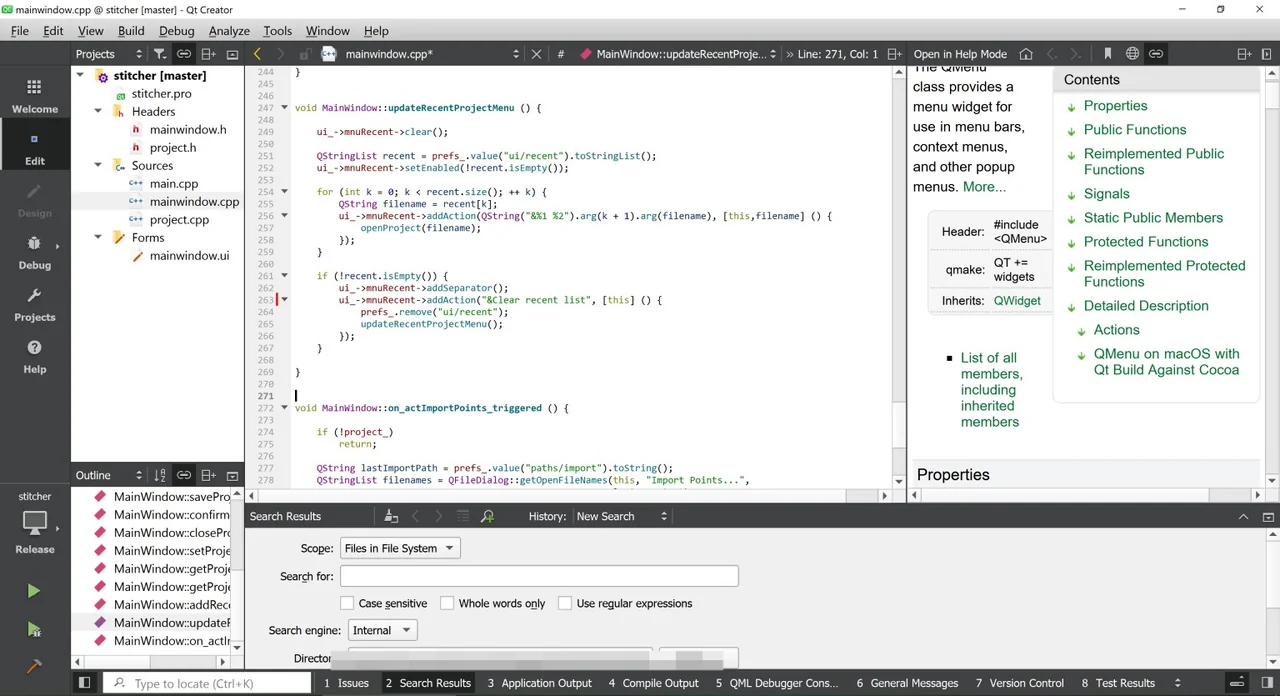The image size is (1280, 696).
Task: Open stitcher Release kit selector
Action: (35, 523)
